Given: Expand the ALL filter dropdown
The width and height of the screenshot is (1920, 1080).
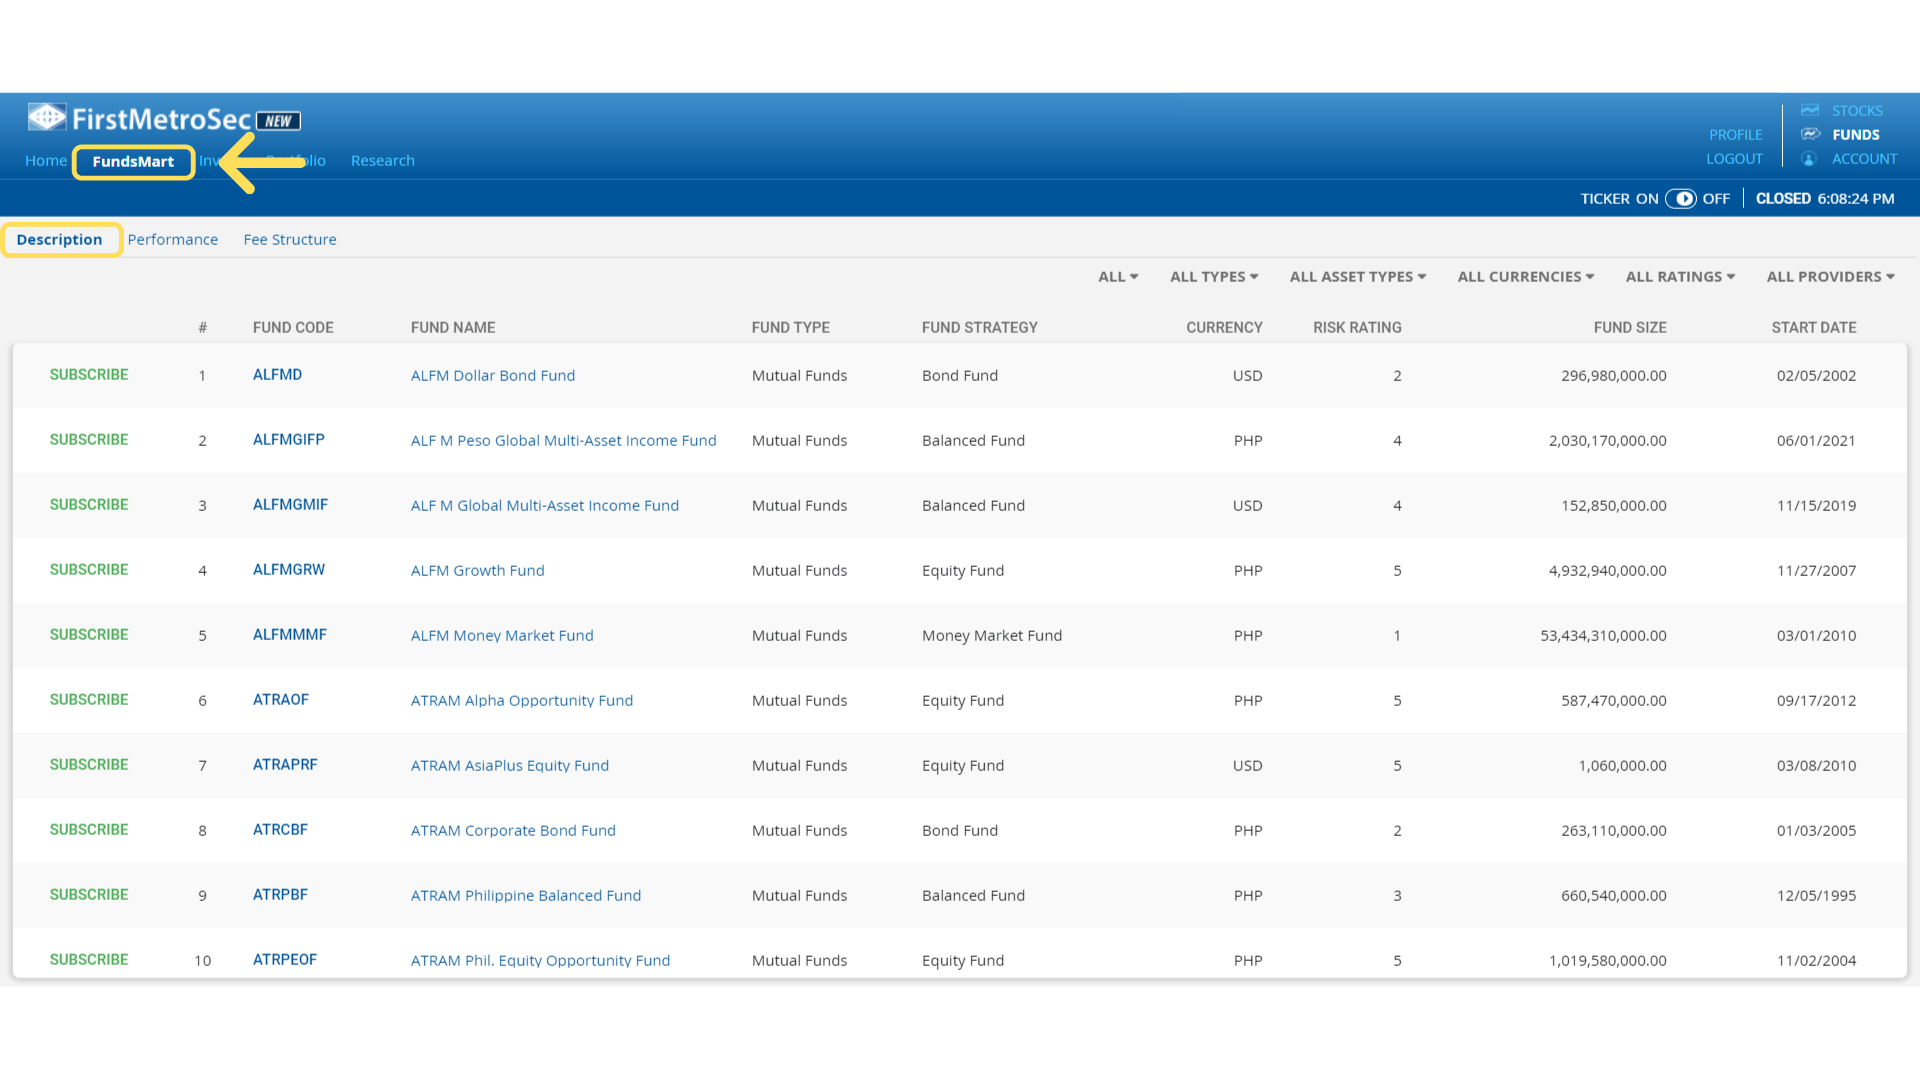Looking at the screenshot, I should pyautogui.click(x=1118, y=277).
